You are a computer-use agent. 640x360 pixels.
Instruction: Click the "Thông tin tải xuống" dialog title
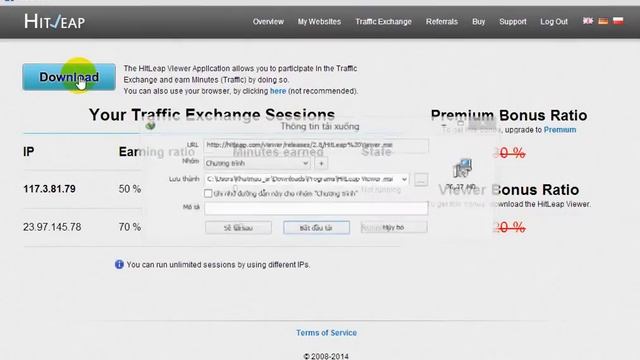point(320,127)
